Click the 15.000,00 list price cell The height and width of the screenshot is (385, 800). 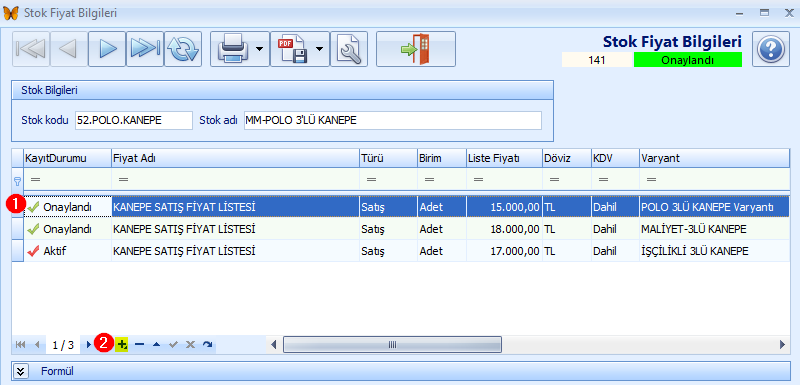pos(504,207)
